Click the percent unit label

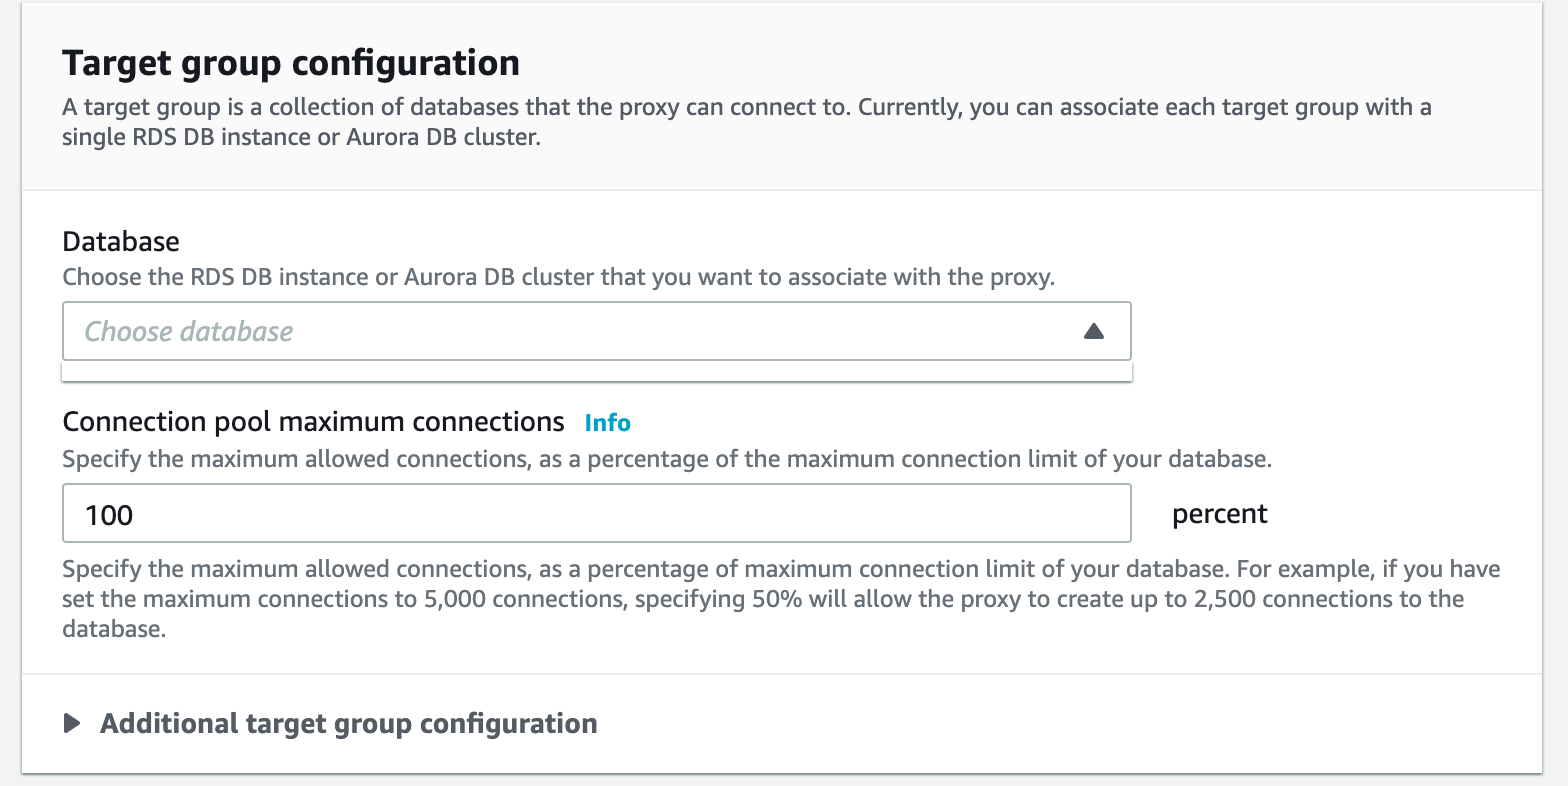[1219, 514]
